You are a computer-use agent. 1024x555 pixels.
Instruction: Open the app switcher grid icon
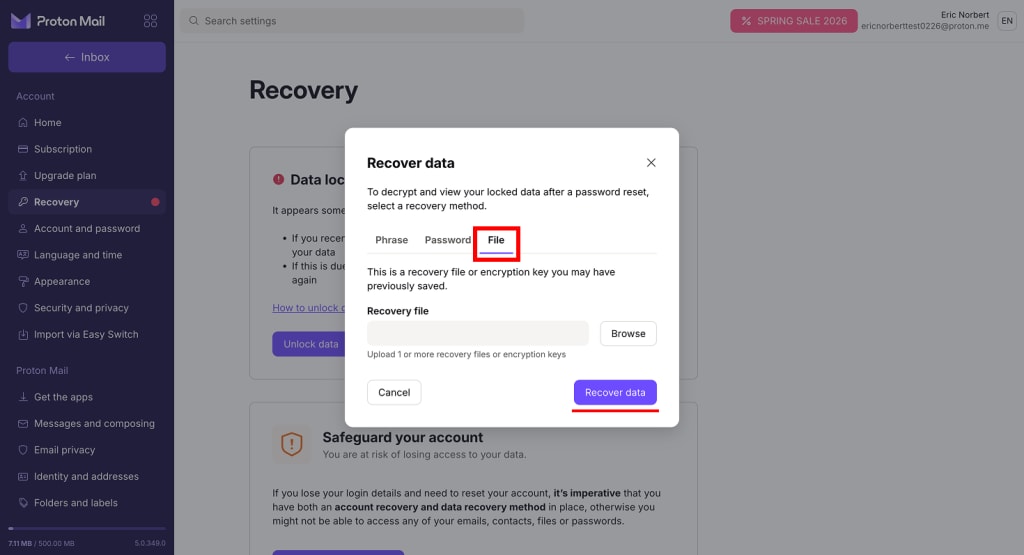tap(150, 21)
